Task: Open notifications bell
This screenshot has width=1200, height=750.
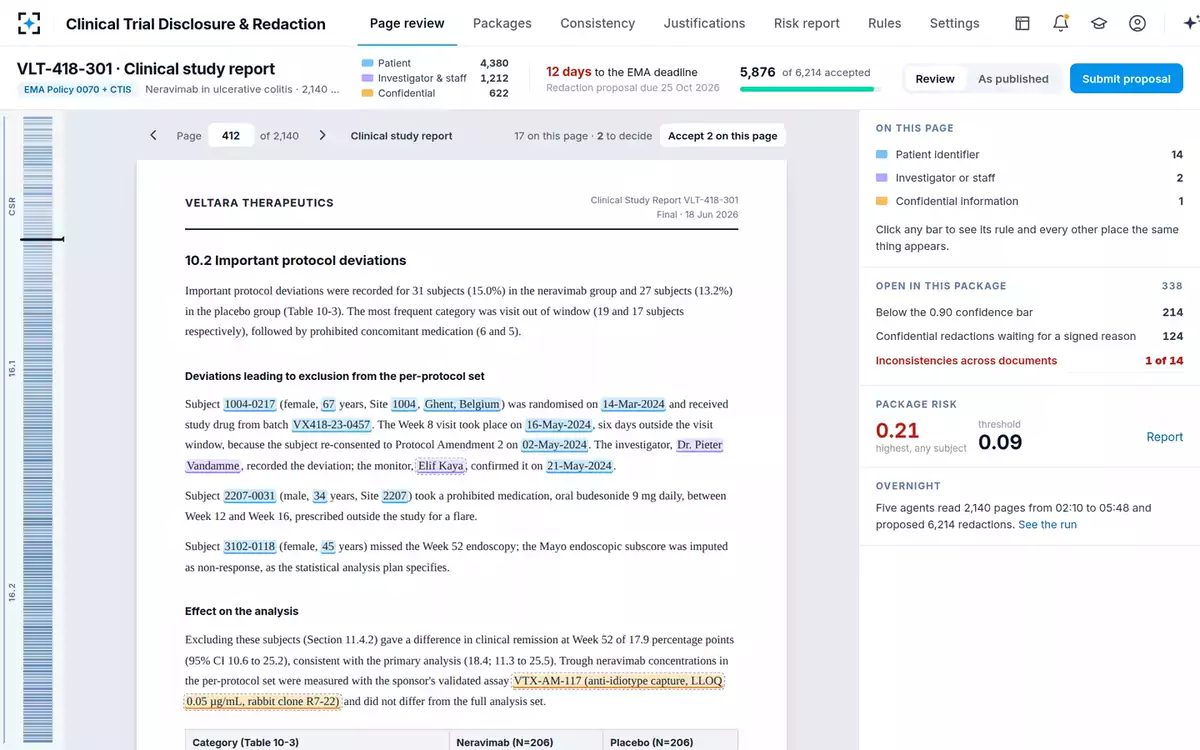Action: coord(1061,23)
